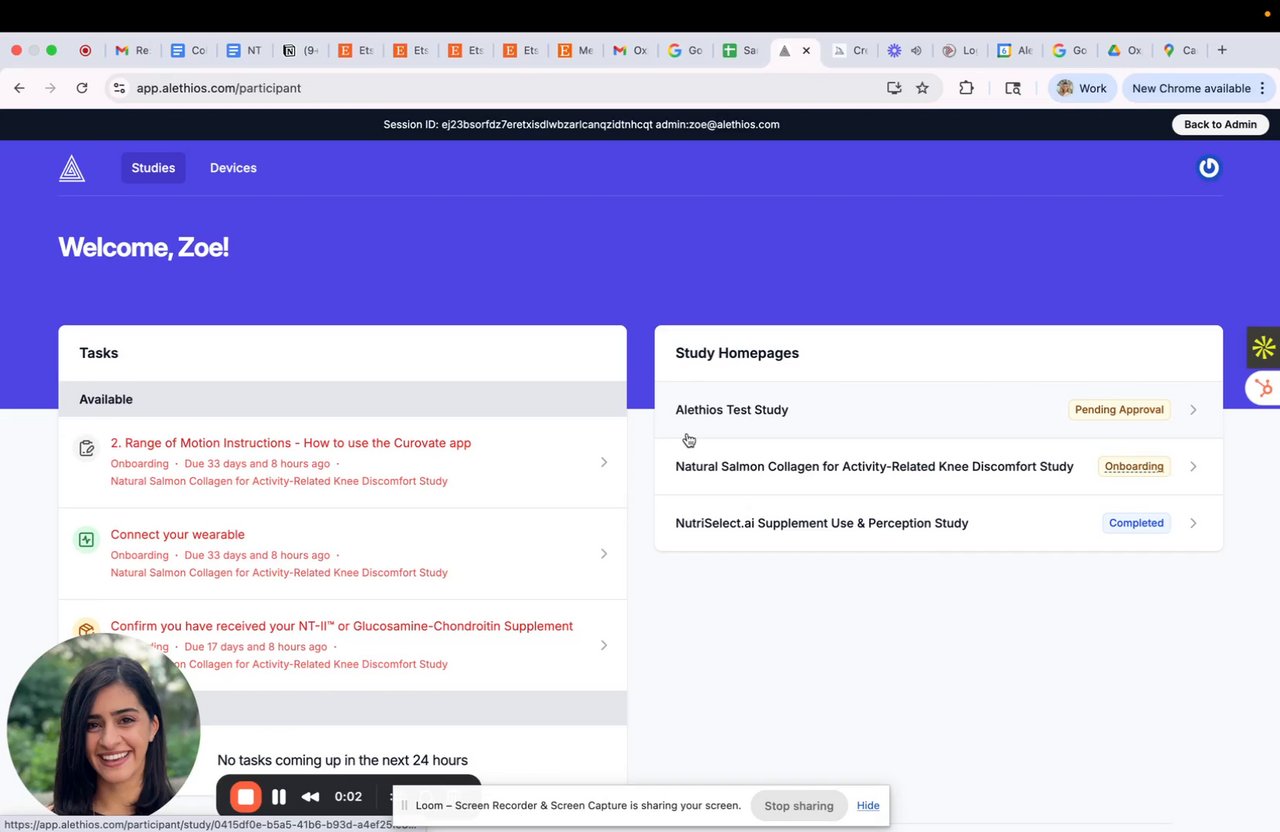The height and width of the screenshot is (832, 1280).
Task: Click the Loom webcam bubble
Action: pyautogui.click(x=103, y=727)
